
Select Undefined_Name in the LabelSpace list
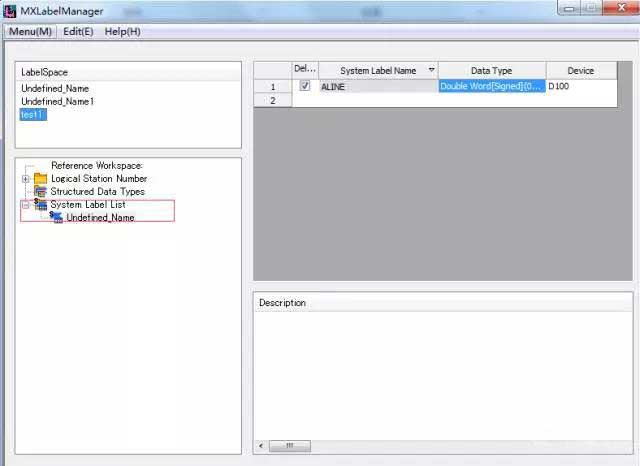tap(55, 89)
